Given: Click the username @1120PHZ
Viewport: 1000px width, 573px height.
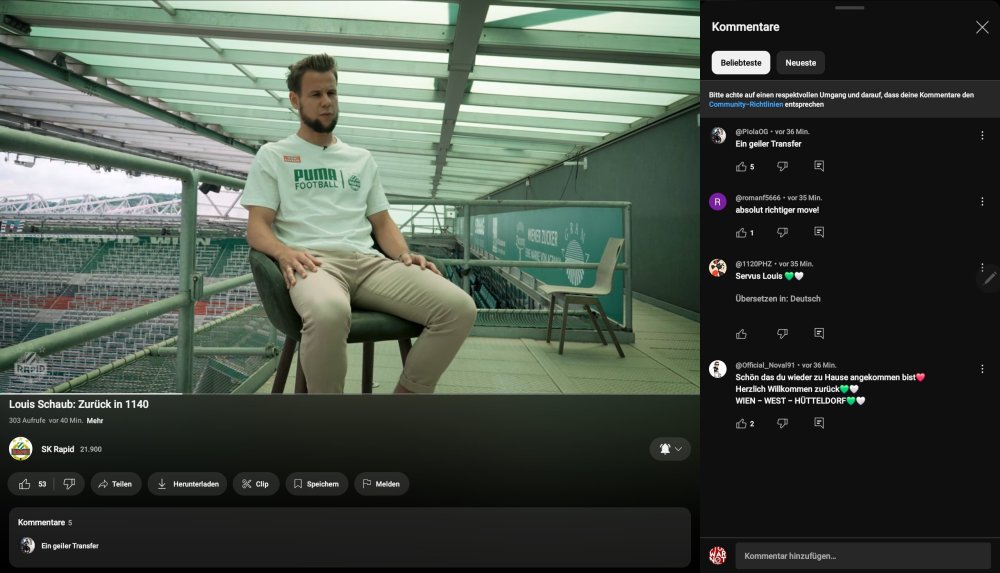Looking at the screenshot, I should tap(753, 264).
